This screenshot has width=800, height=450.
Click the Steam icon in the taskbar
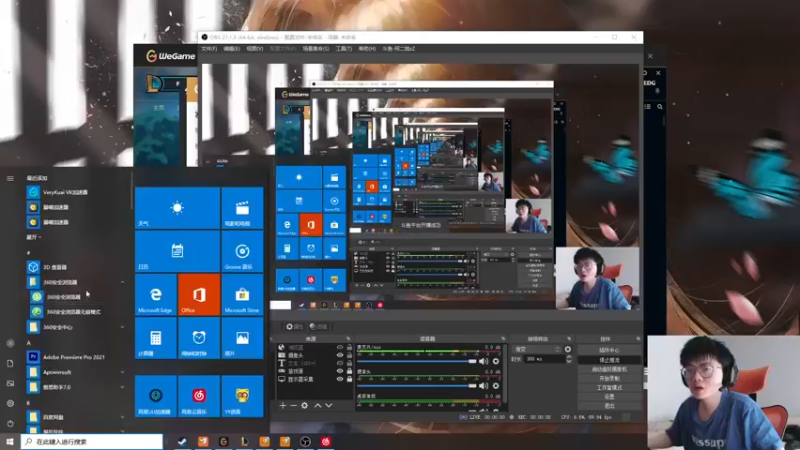tap(182, 442)
